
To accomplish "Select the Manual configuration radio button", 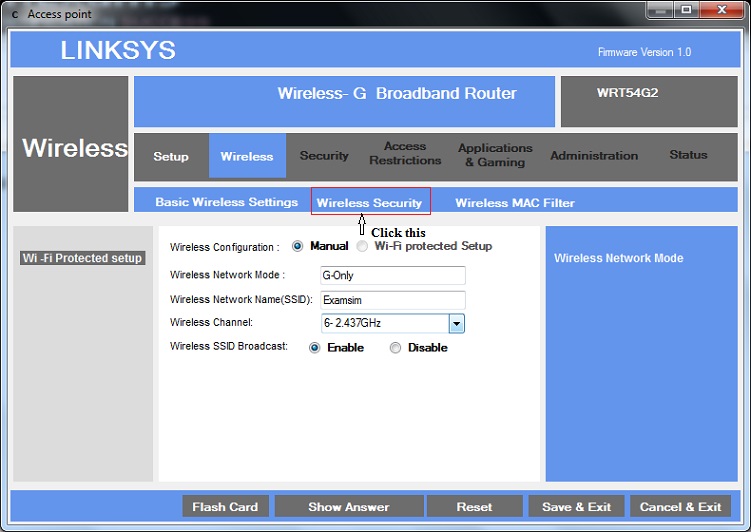I will (x=297, y=246).
